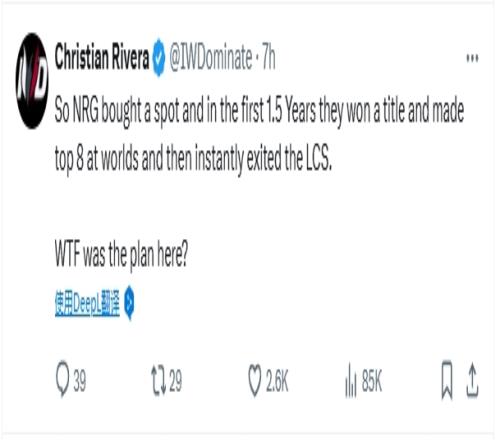Retweet using the arrows icon

click(x=159, y=381)
